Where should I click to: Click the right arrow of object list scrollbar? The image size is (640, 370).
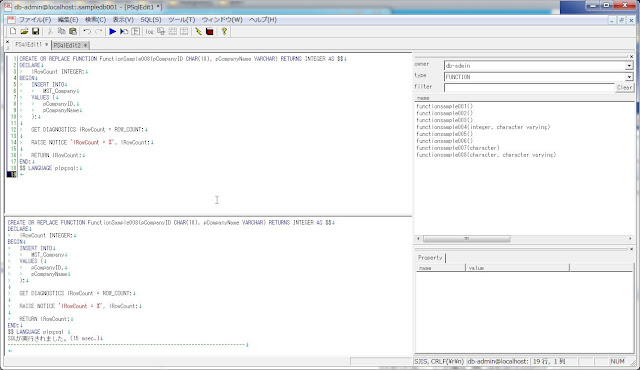pos(630,239)
